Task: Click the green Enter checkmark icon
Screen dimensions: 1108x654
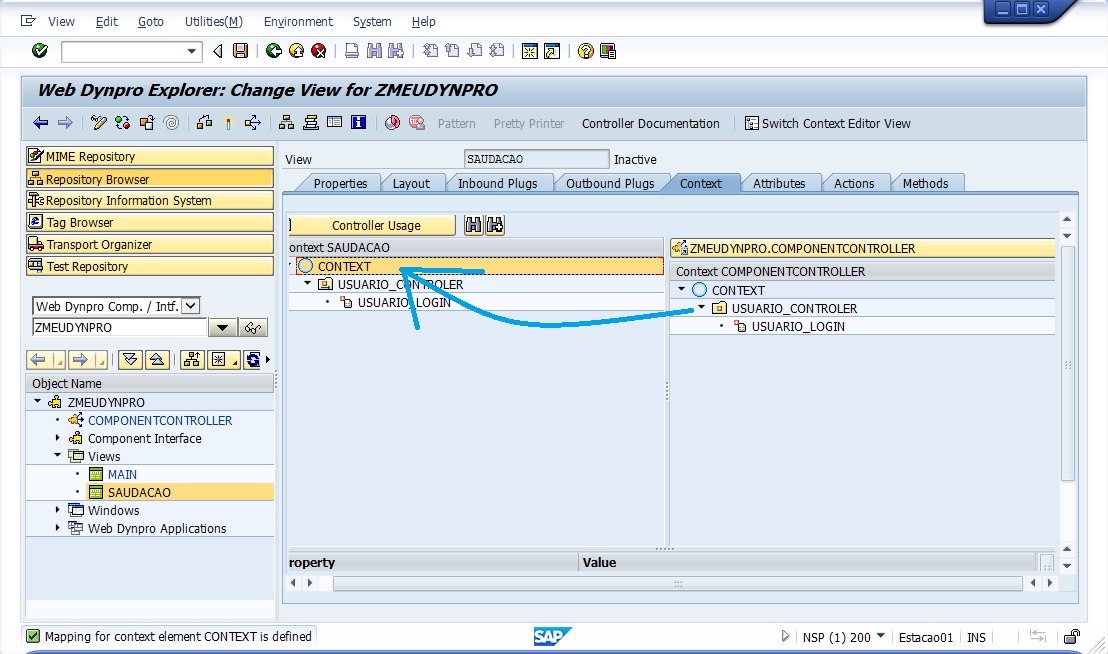Action: tap(40, 51)
